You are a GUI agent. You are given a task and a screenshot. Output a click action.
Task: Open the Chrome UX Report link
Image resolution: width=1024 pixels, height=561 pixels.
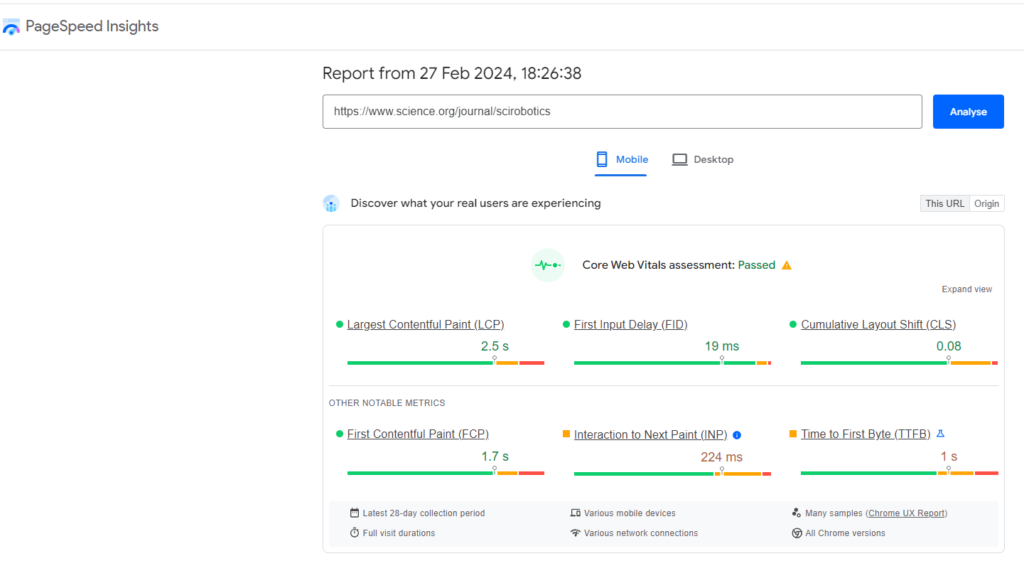click(906, 513)
